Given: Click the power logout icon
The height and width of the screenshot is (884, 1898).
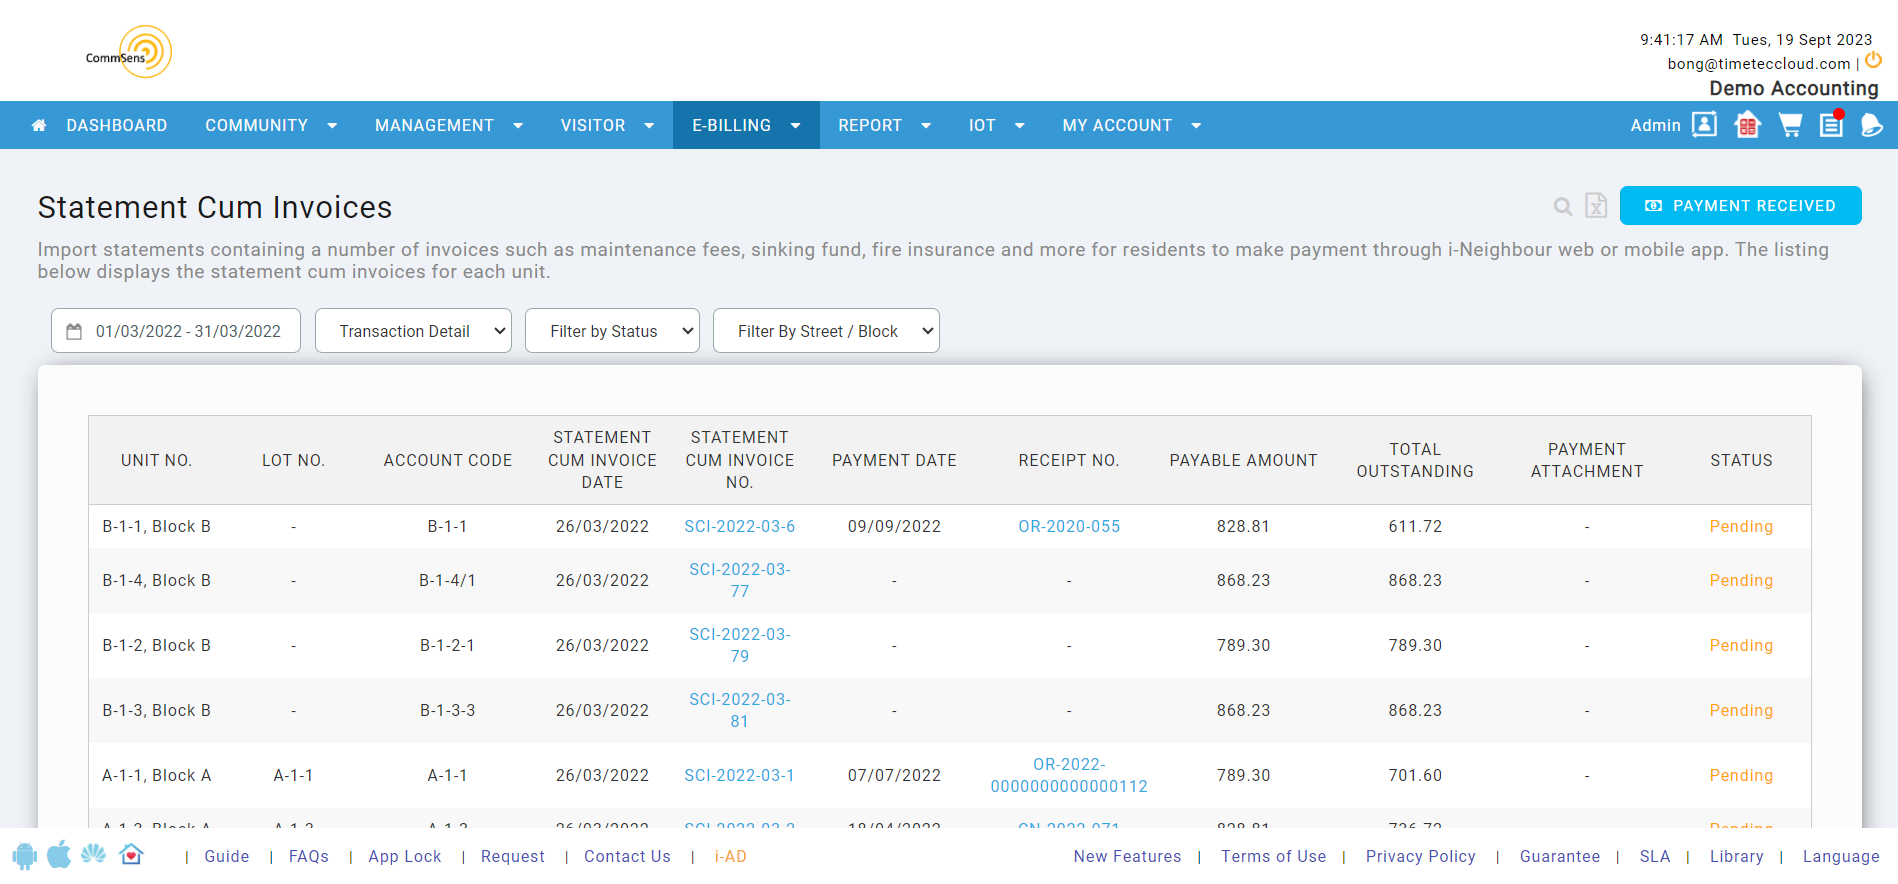Looking at the screenshot, I should [1873, 60].
